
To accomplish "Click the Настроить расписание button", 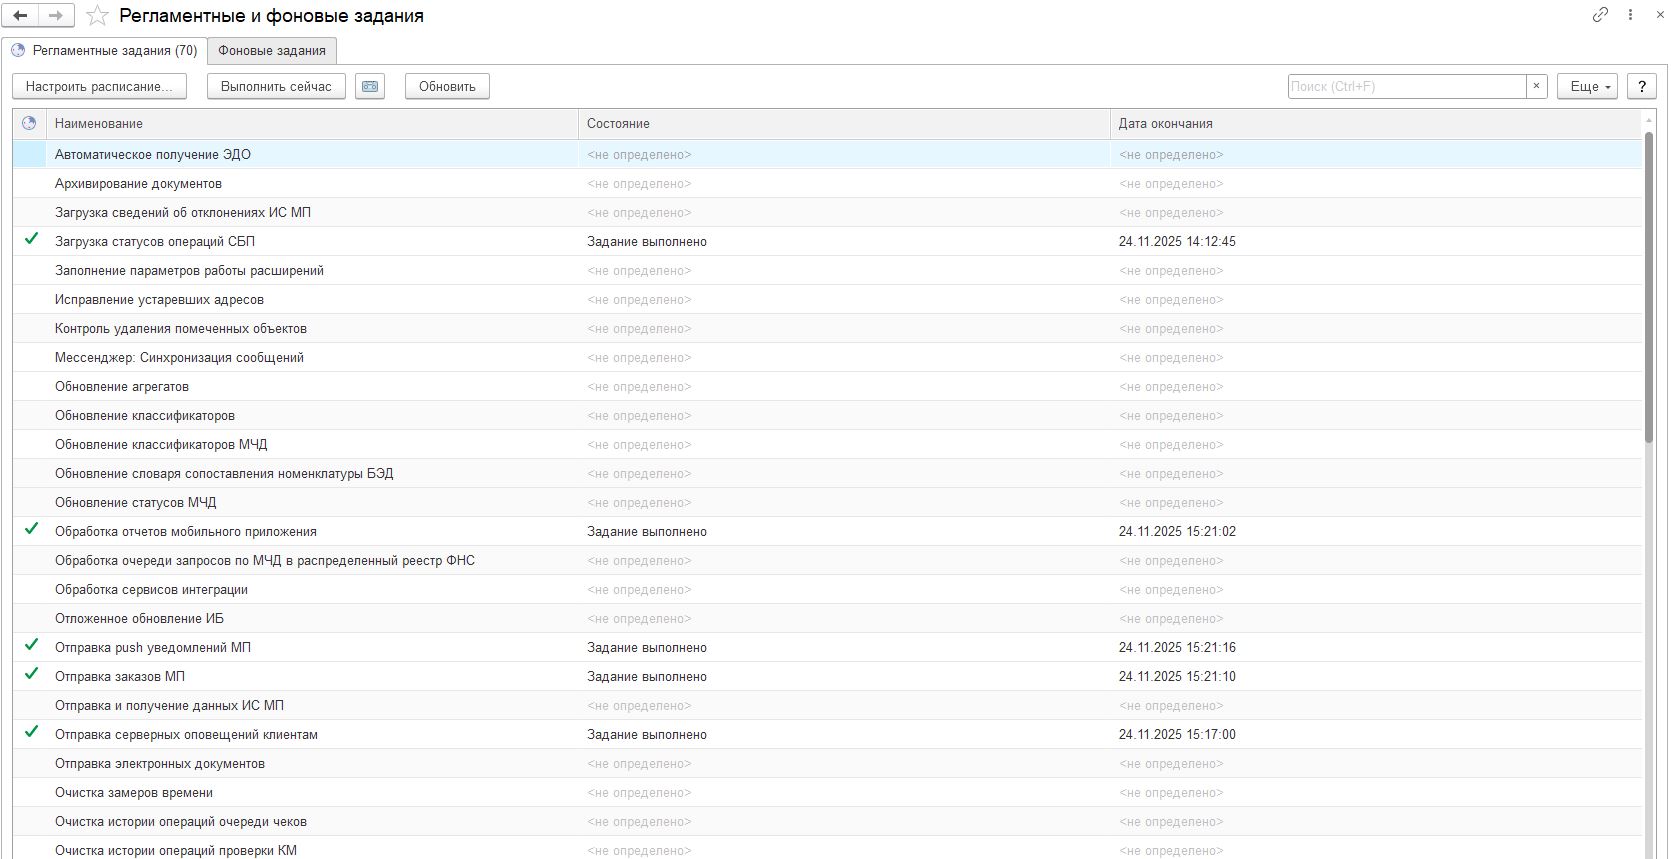I will tap(99, 87).
